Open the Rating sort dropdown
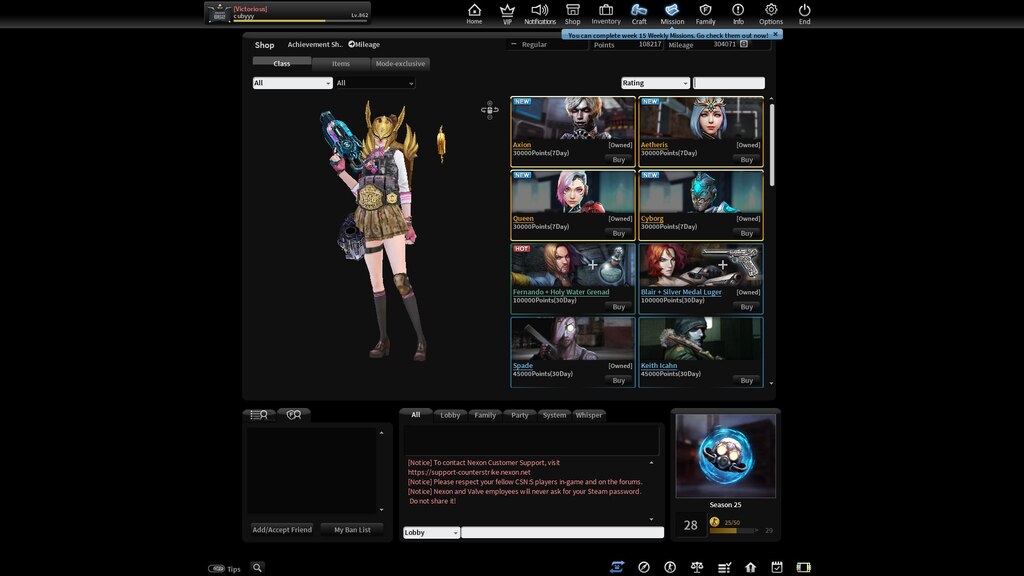1024x576 pixels. click(x=656, y=83)
